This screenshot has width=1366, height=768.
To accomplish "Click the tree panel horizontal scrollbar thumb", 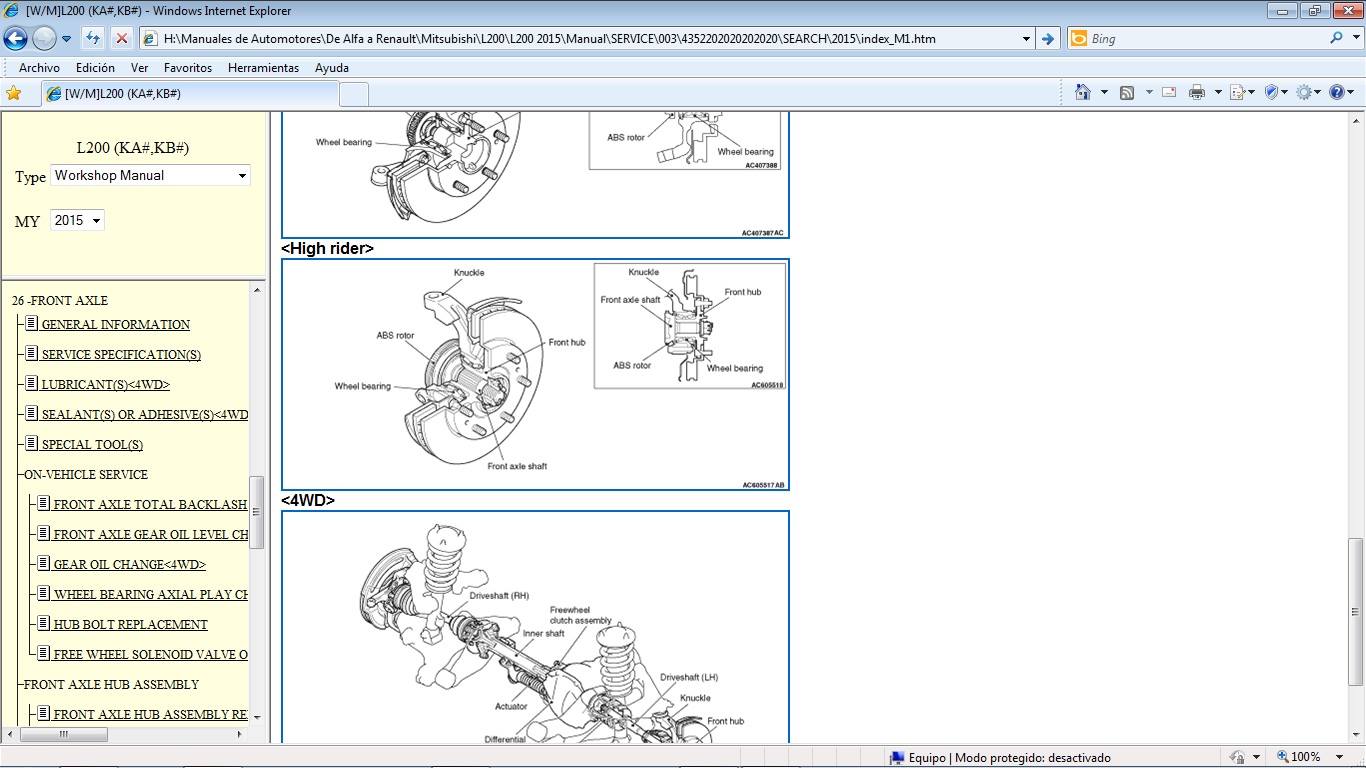I will (64, 734).
